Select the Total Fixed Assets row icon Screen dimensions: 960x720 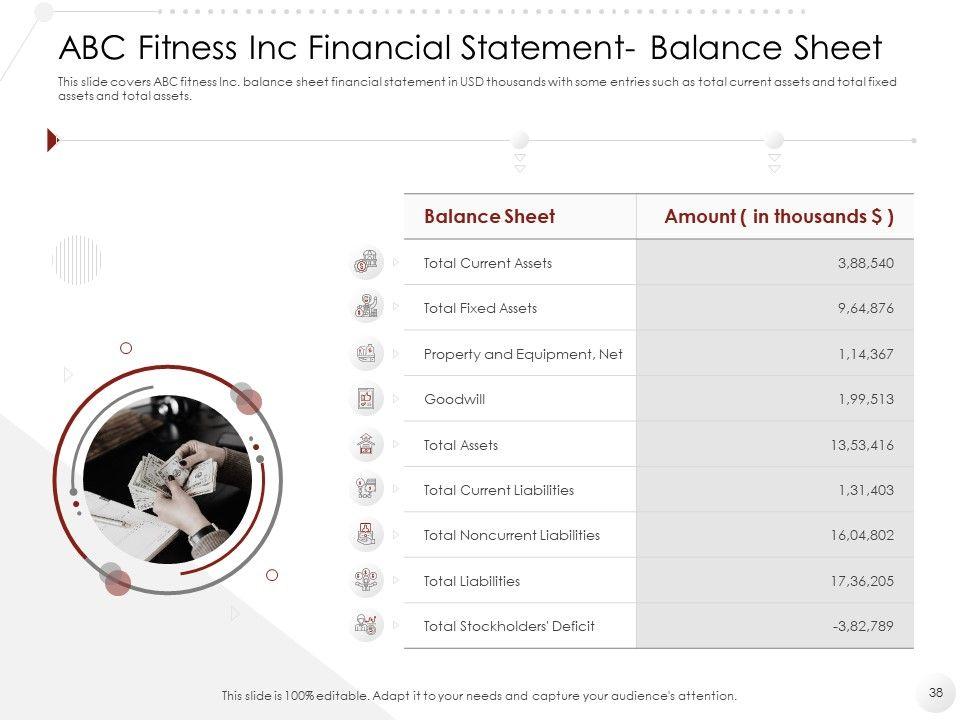(367, 307)
